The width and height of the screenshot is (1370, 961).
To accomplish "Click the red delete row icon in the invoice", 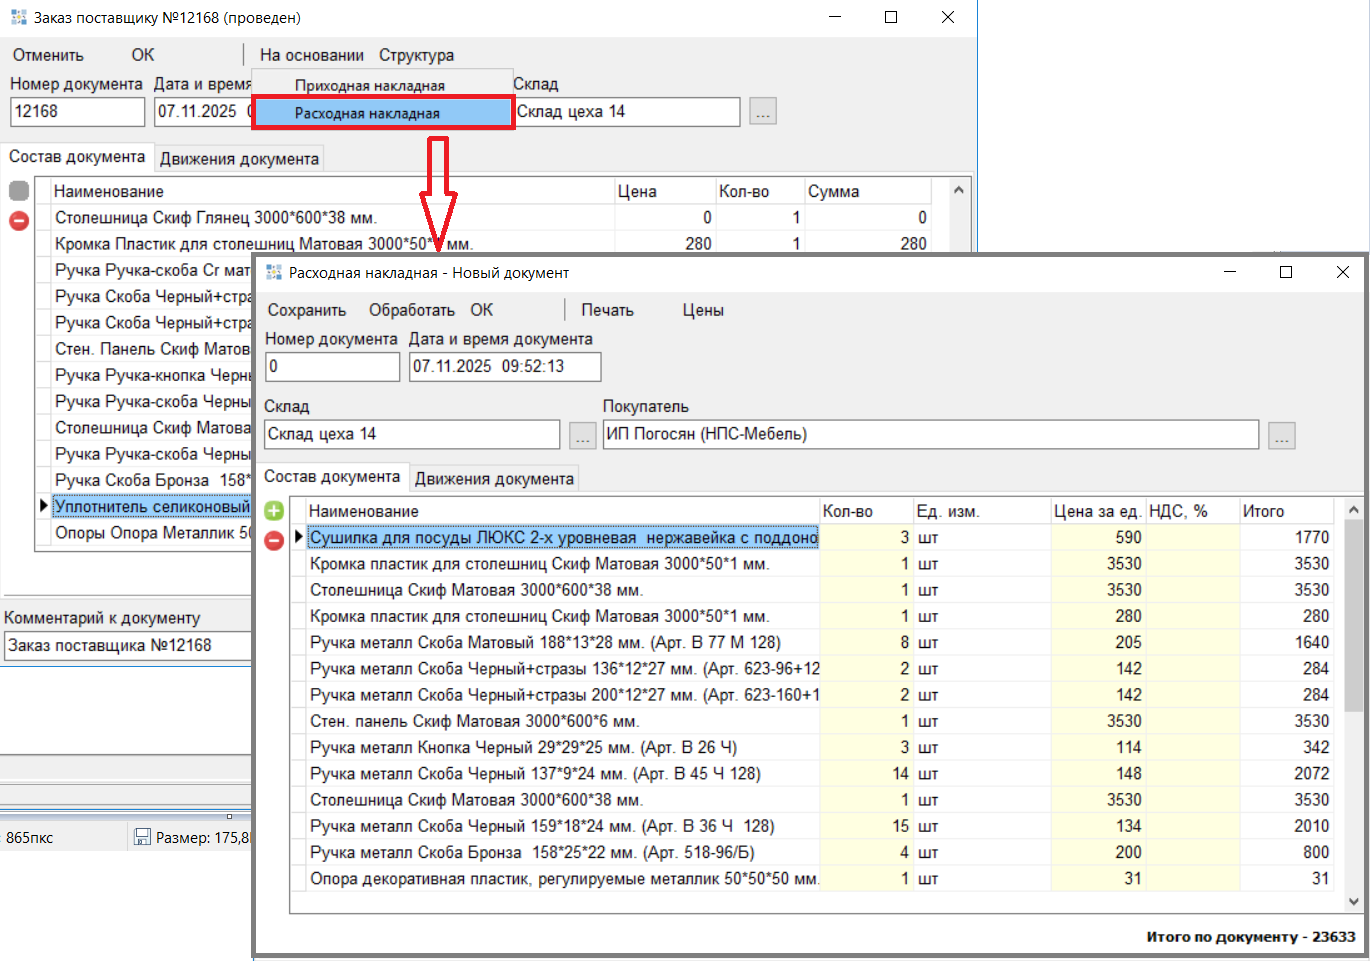I will (274, 540).
